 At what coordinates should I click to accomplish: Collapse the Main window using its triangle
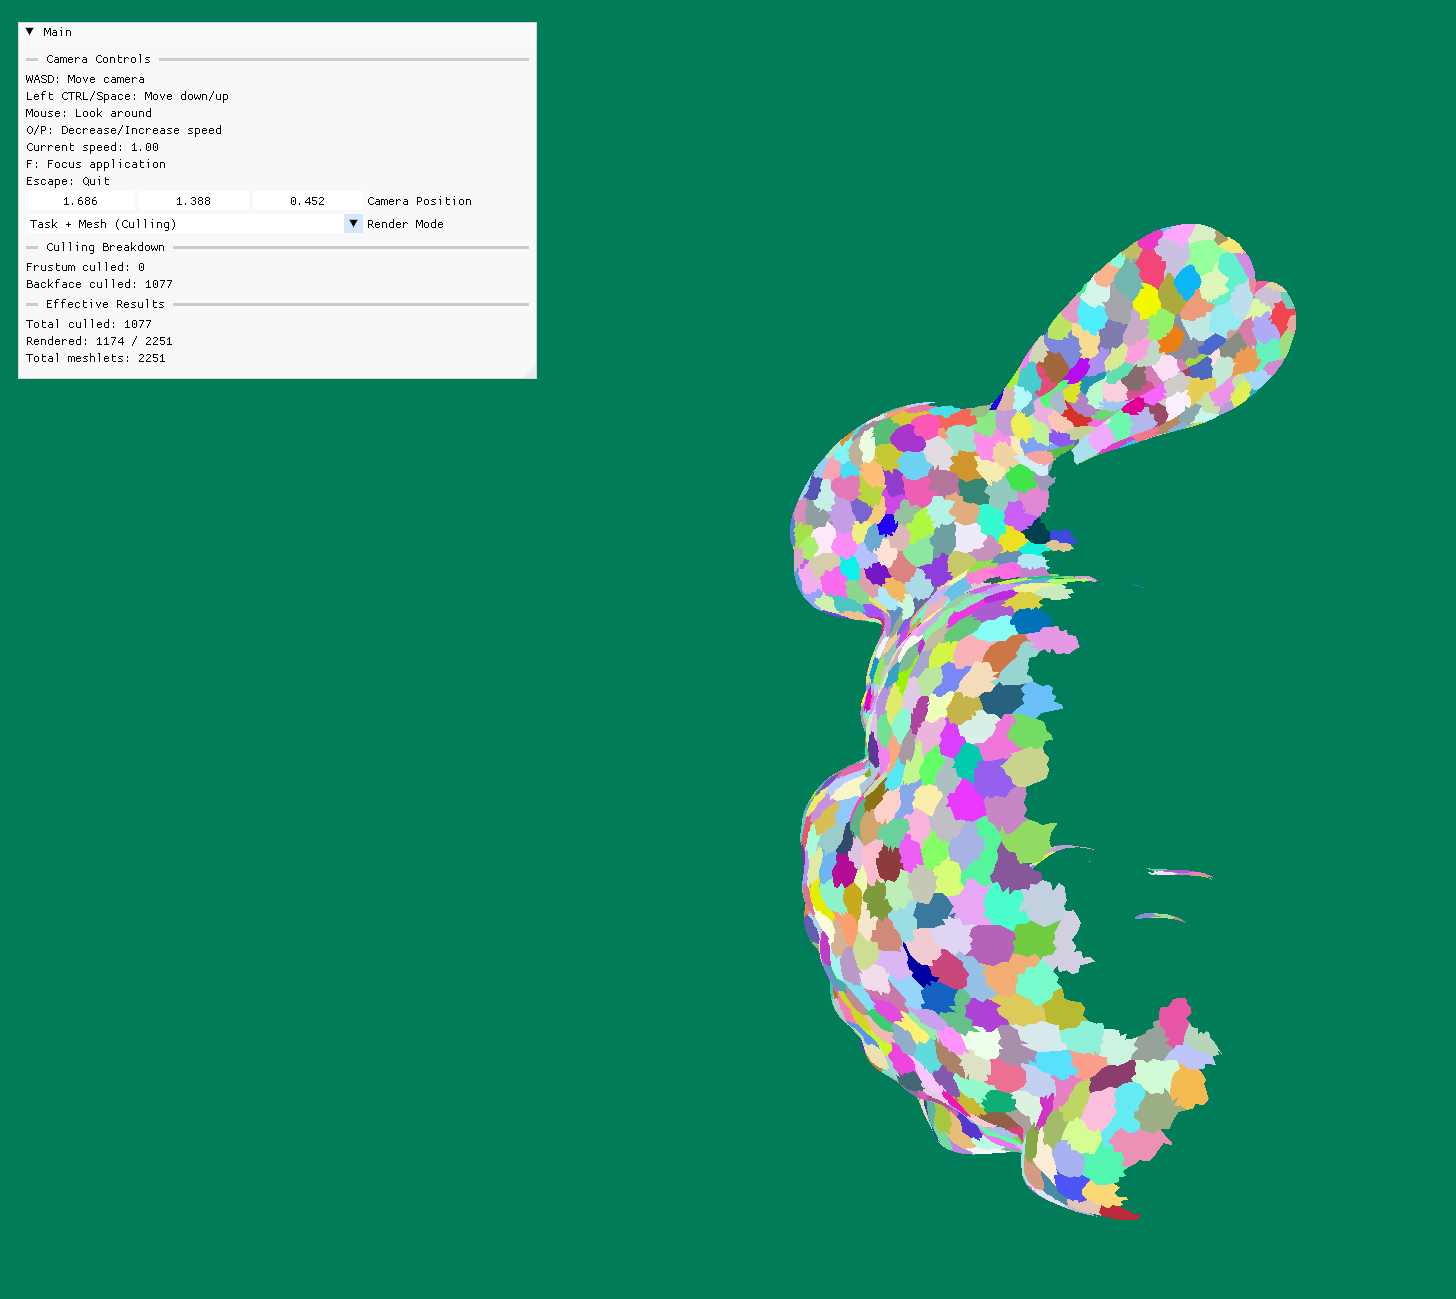click(30, 32)
